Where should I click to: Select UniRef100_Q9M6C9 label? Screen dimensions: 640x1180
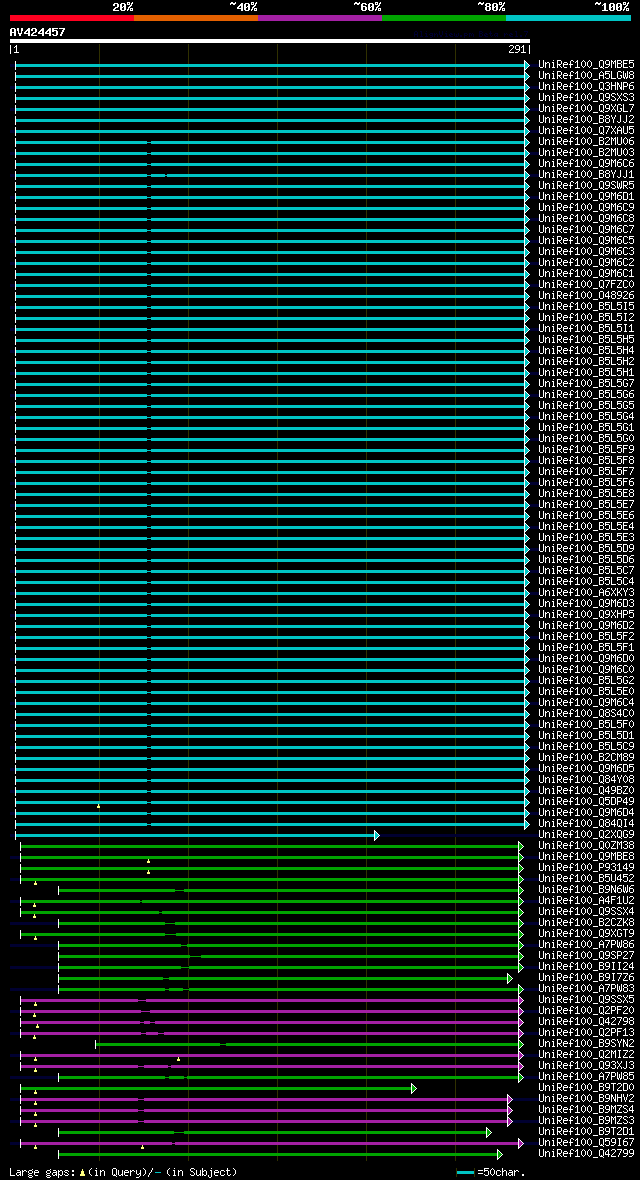(x=587, y=208)
